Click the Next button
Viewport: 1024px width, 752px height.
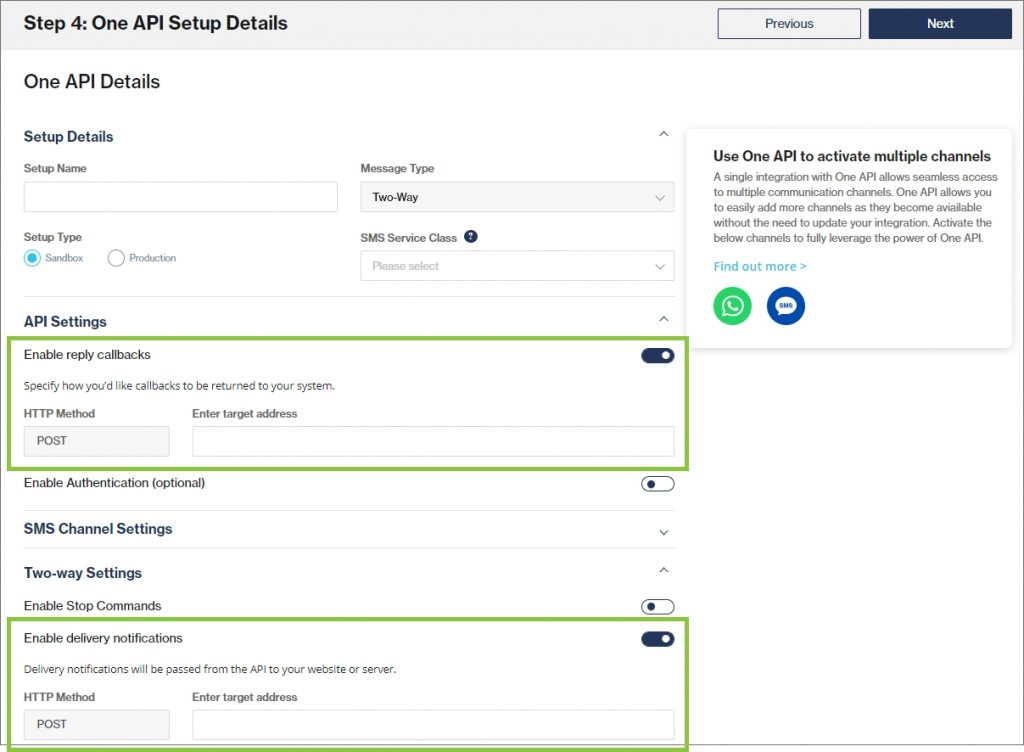tap(939, 23)
